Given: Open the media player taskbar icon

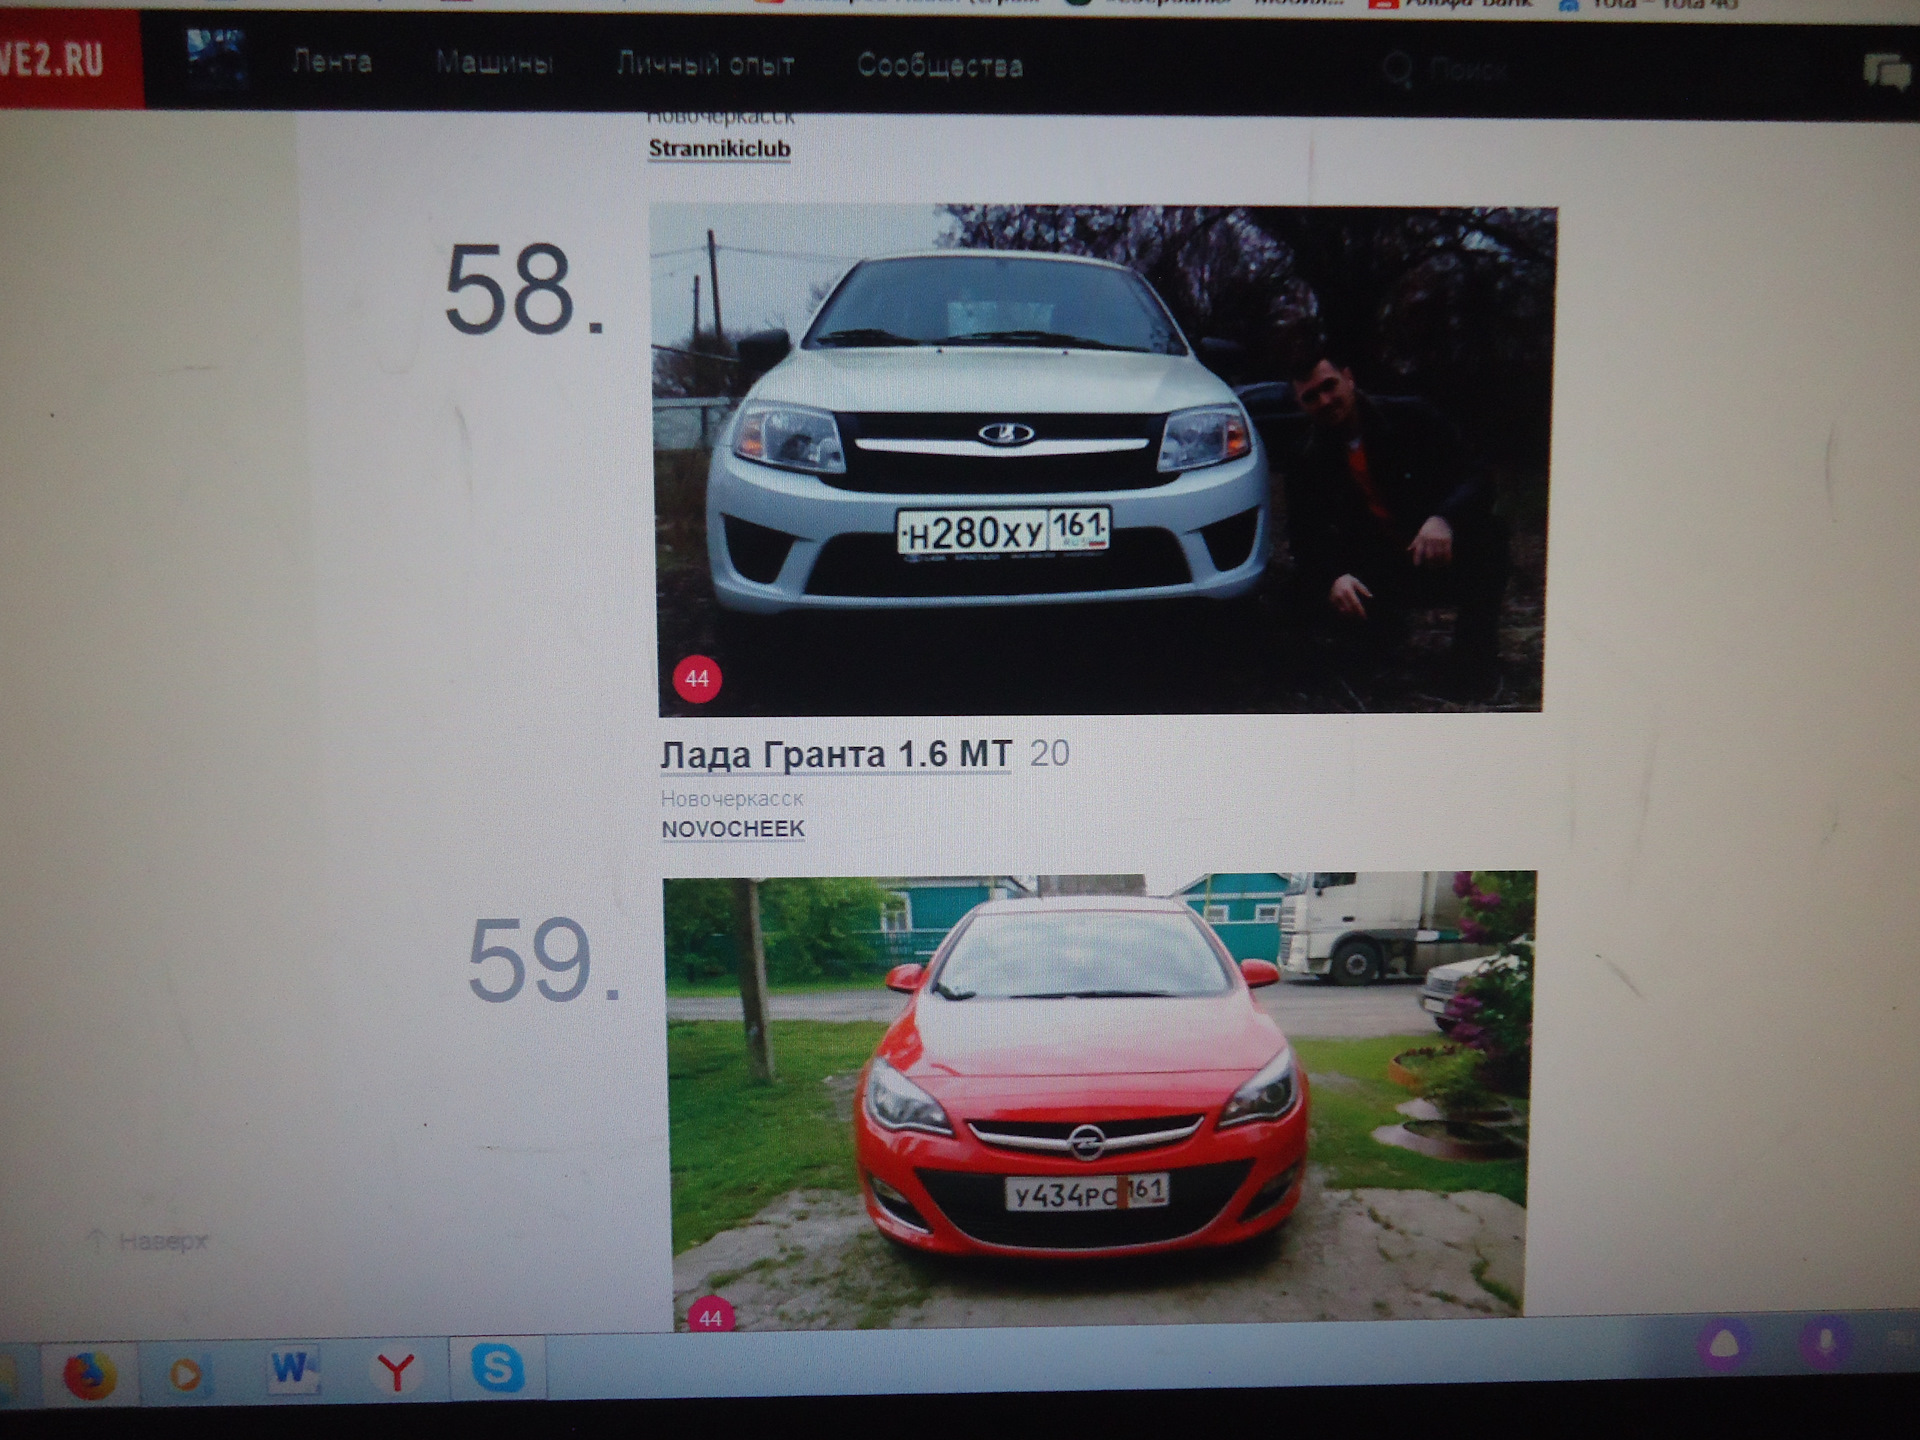Looking at the screenshot, I should point(185,1375).
